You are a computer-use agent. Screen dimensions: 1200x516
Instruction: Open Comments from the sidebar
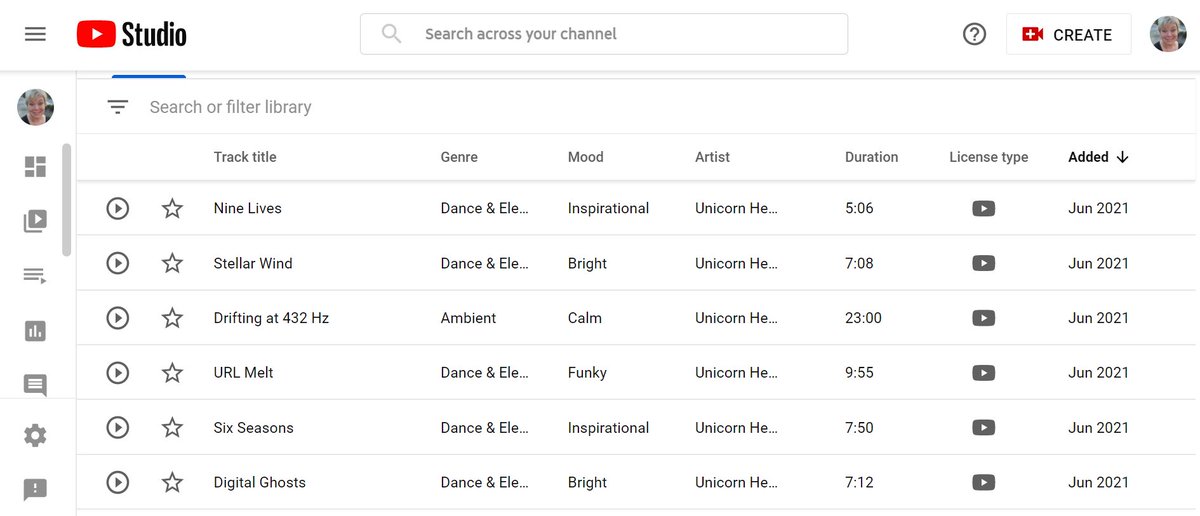point(35,385)
